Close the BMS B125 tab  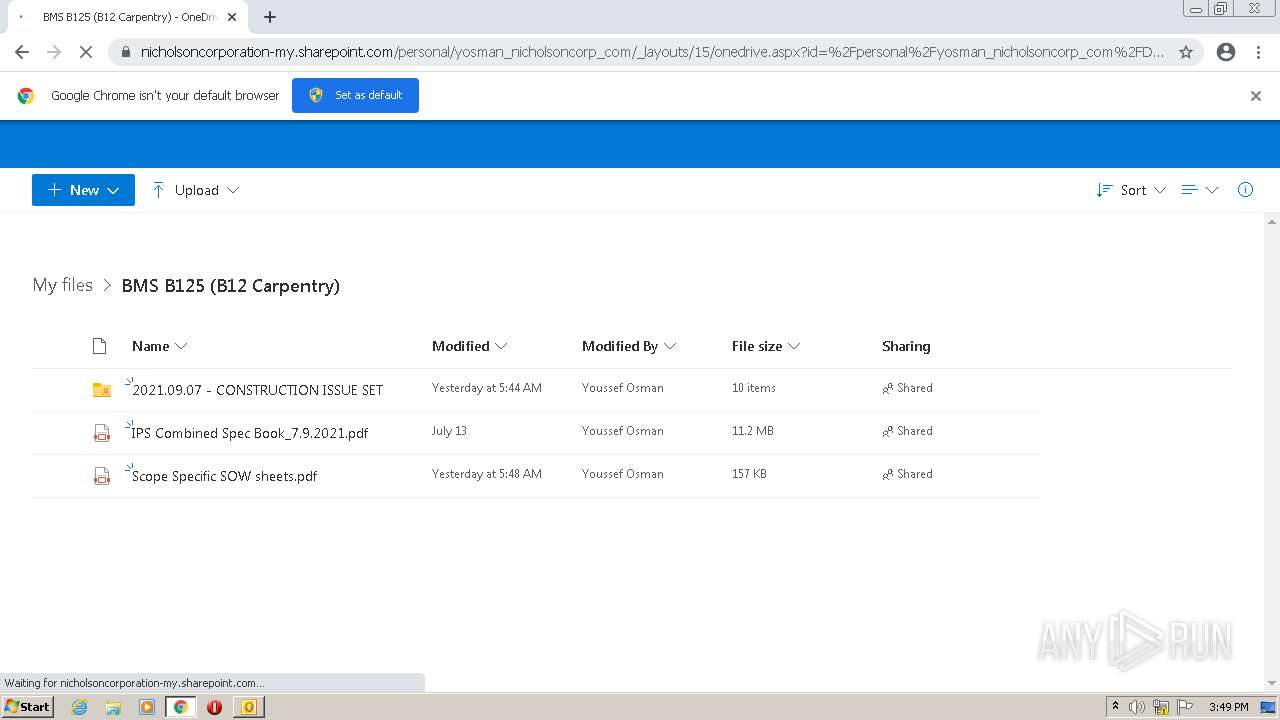233,17
